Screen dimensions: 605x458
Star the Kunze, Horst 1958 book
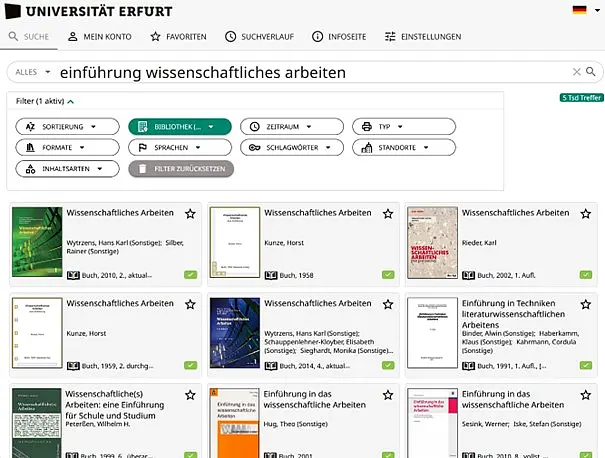(388, 213)
